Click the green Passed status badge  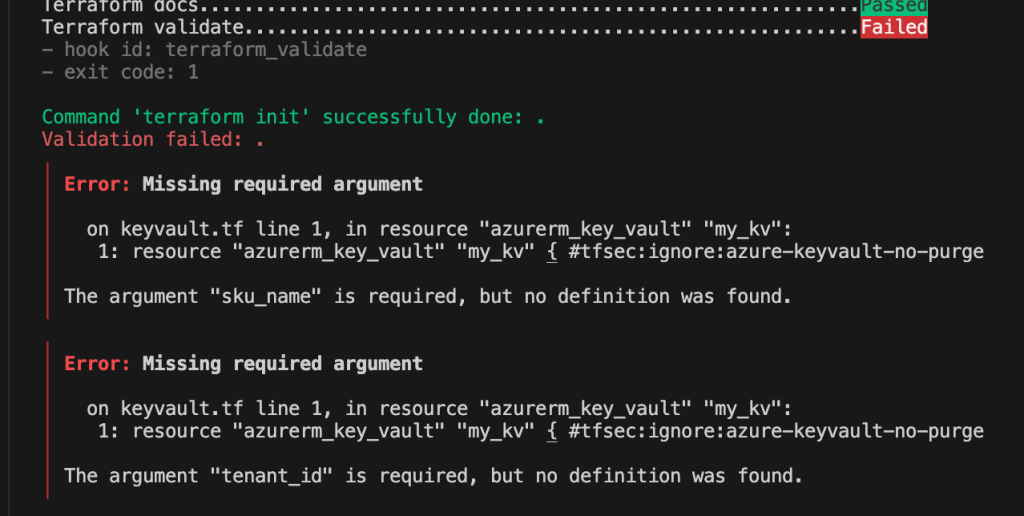tap(894, 5)
